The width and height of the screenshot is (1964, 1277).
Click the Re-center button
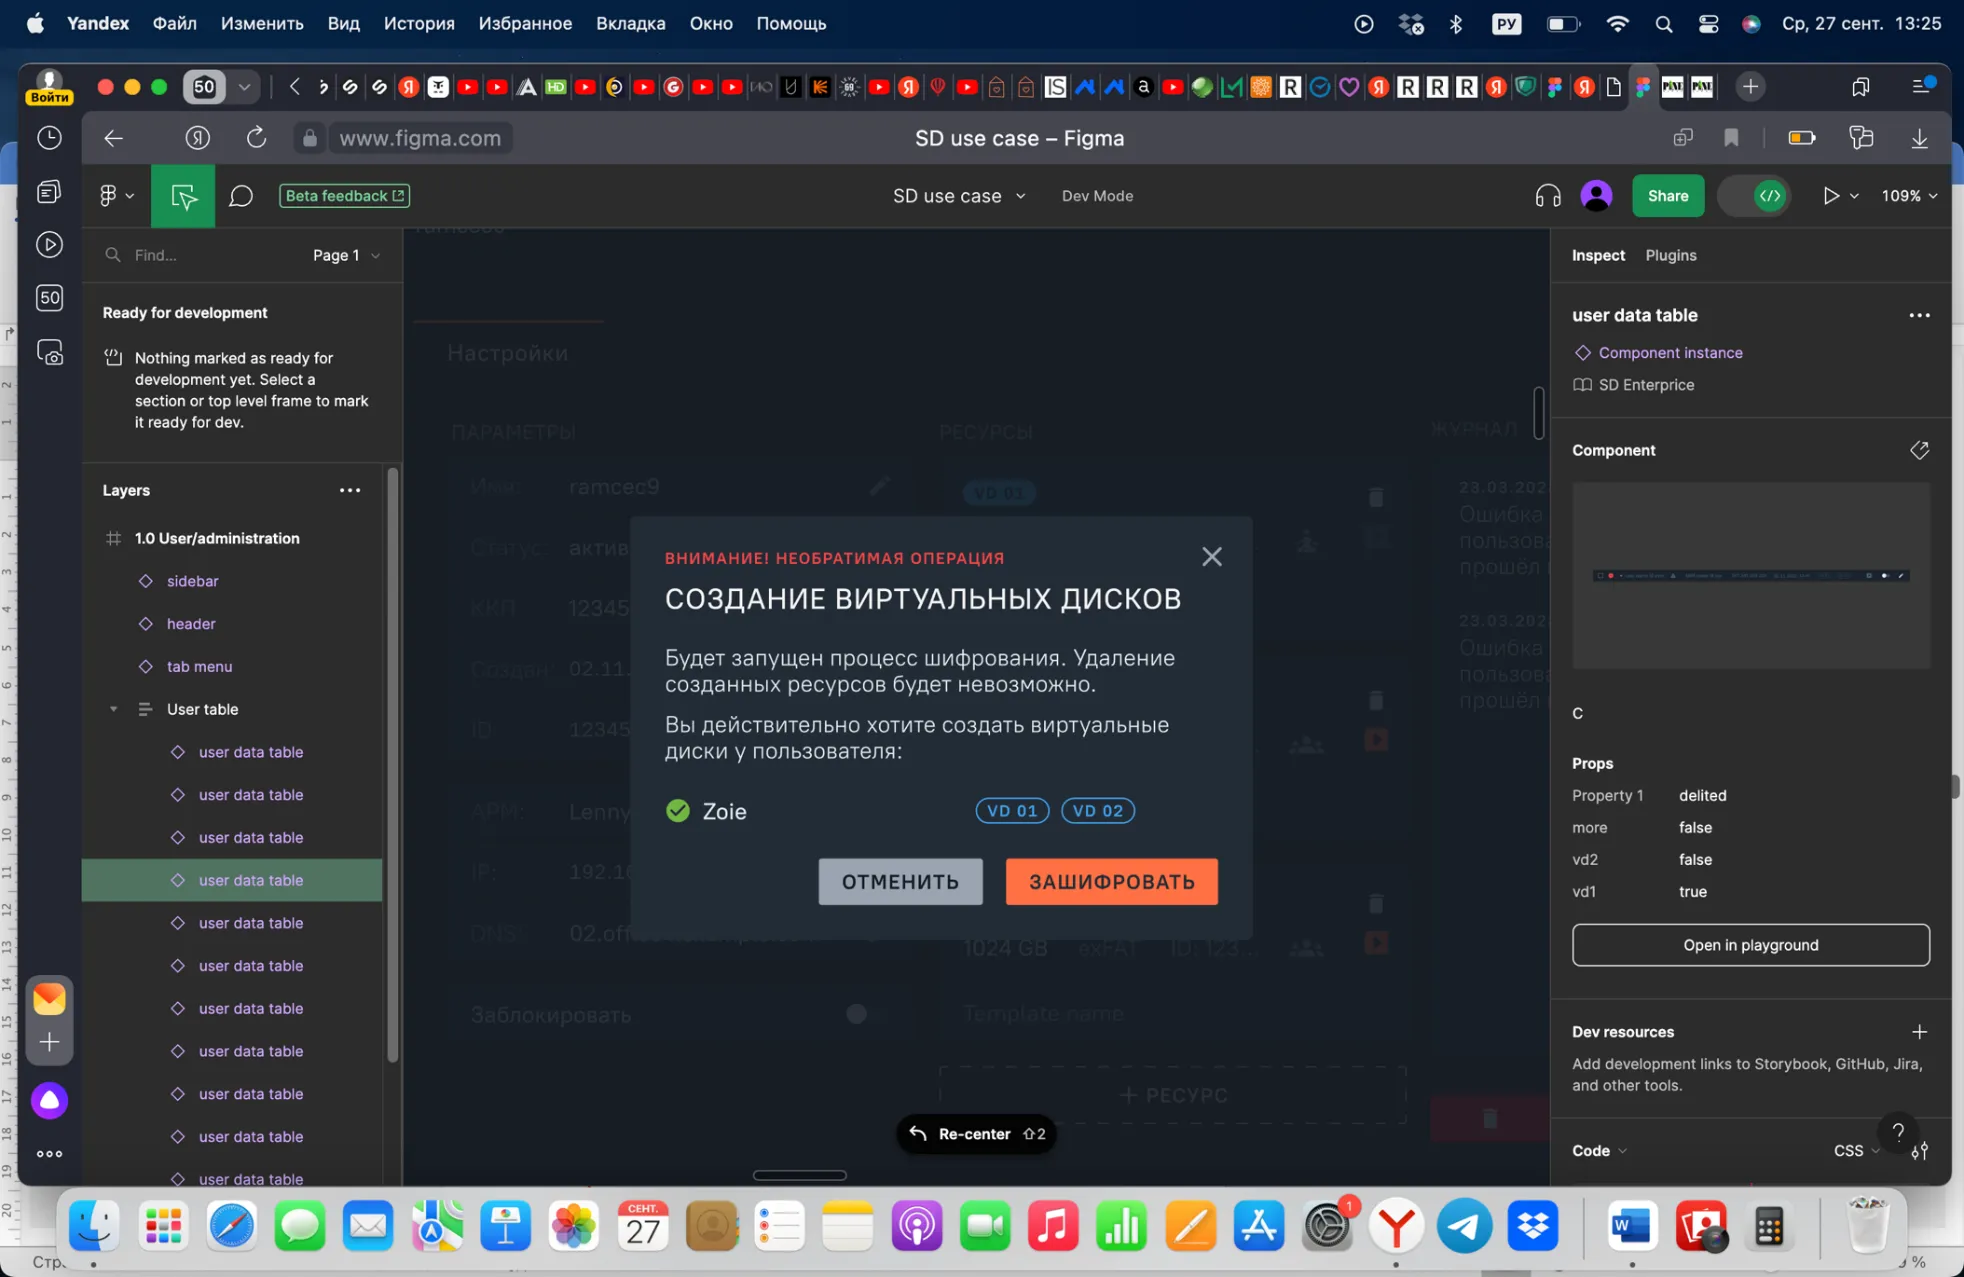pyautogui.click(x=976, y=1134)
